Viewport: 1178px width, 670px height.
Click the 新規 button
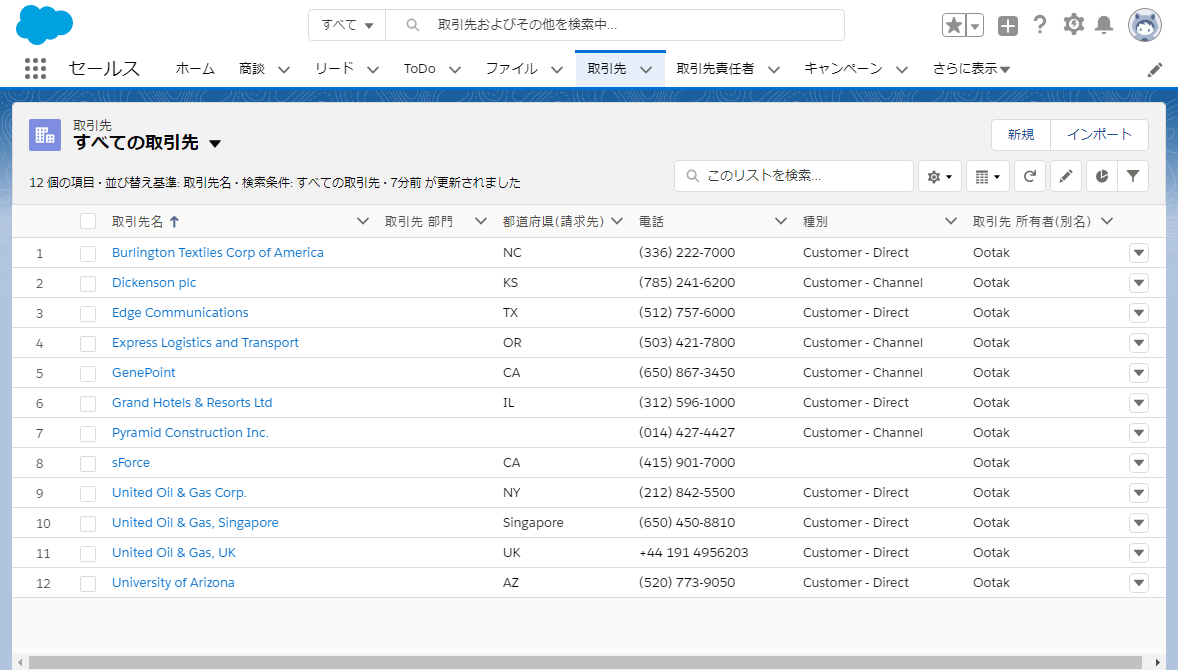click(1021, 134)
